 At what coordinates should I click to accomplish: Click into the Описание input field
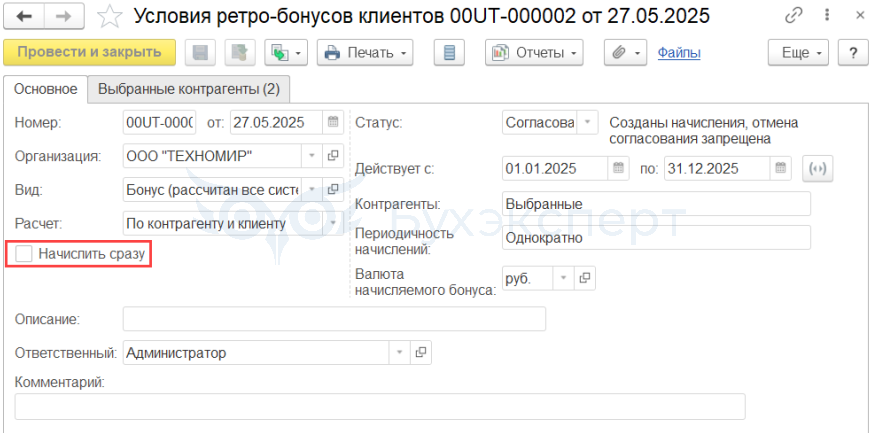tap(334, 319)
